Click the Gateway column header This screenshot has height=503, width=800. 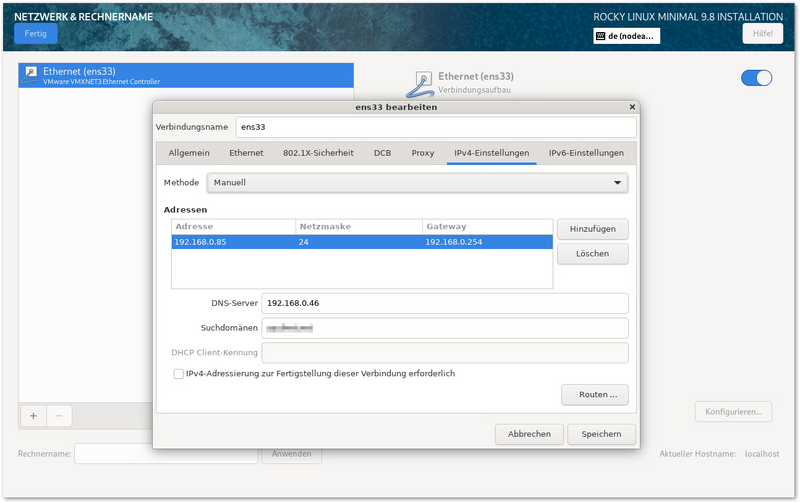pyautogui.click(x=487, y=227)
